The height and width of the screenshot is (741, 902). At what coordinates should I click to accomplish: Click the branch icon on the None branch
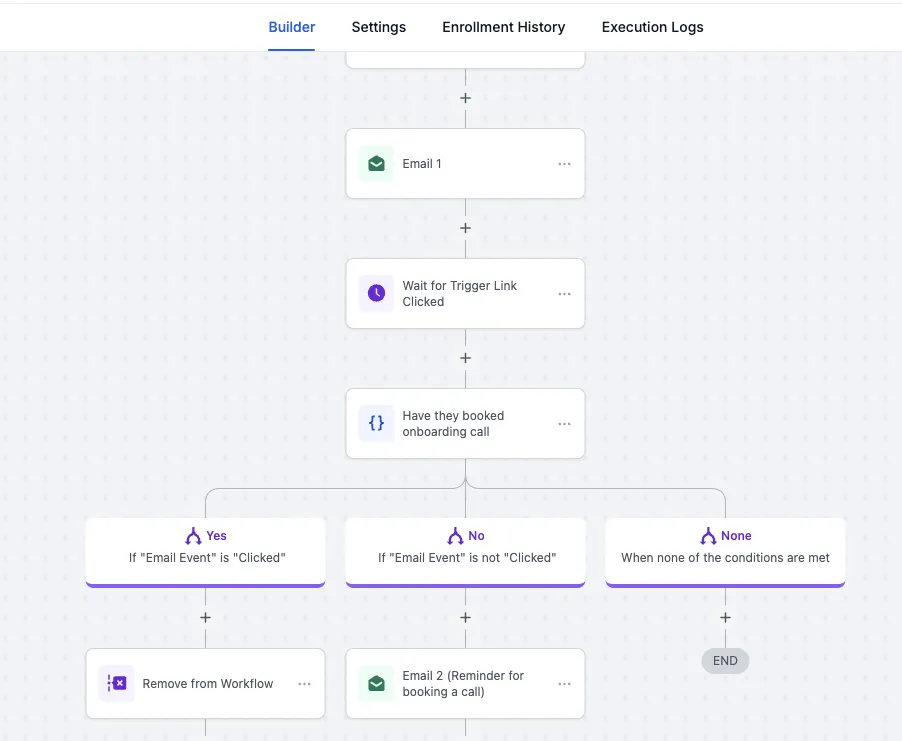tap(711, 535)
